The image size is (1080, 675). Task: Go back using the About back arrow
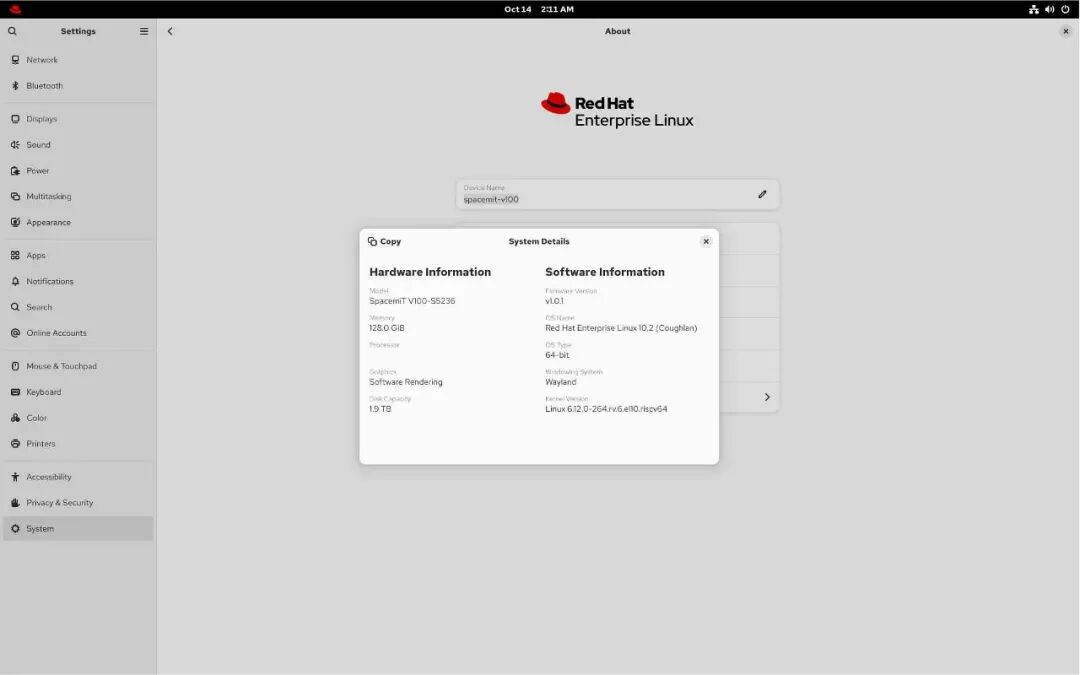coord(170,31)
